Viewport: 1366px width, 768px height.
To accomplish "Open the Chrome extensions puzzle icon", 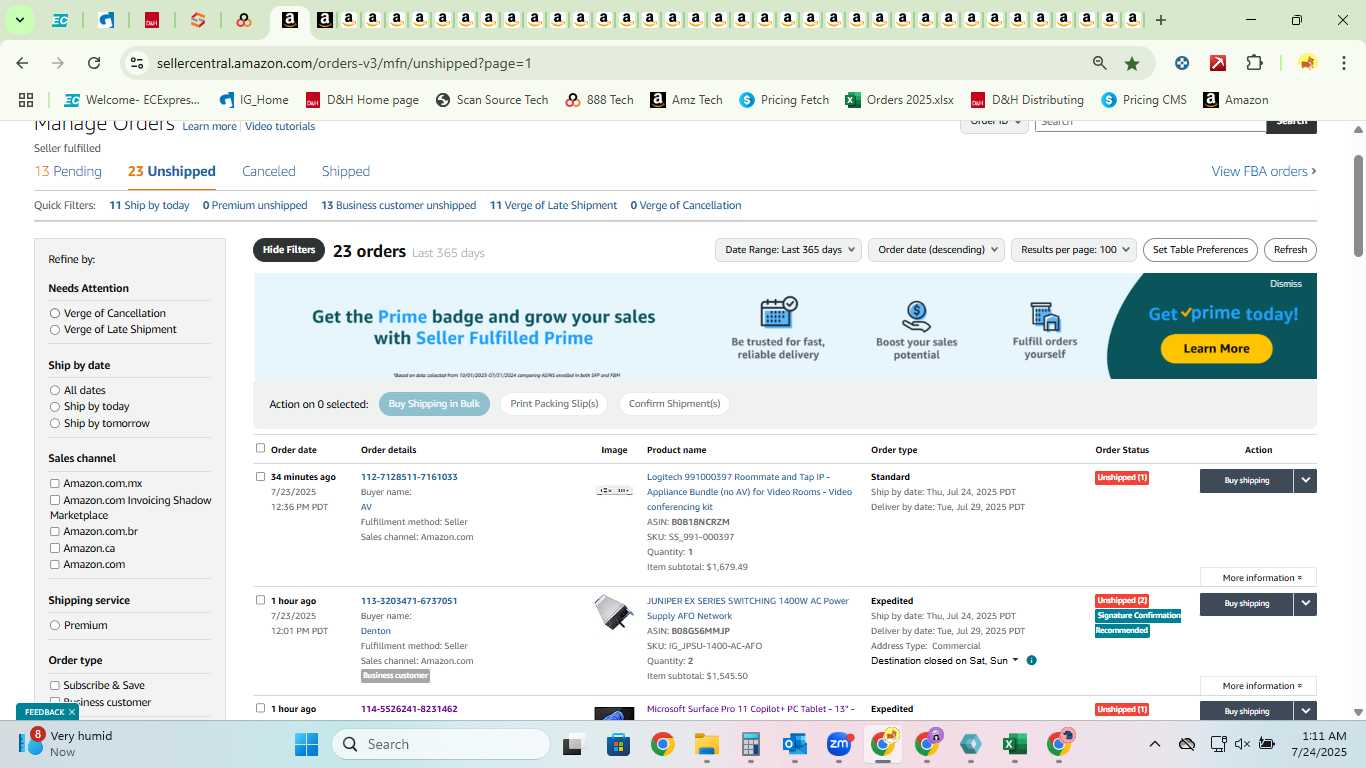I will tap(1254, 63).
